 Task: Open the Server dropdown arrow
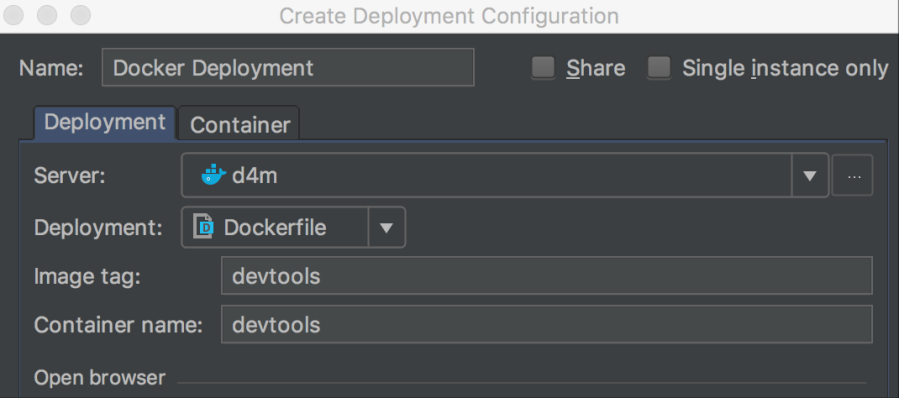(x=810, y=175)
